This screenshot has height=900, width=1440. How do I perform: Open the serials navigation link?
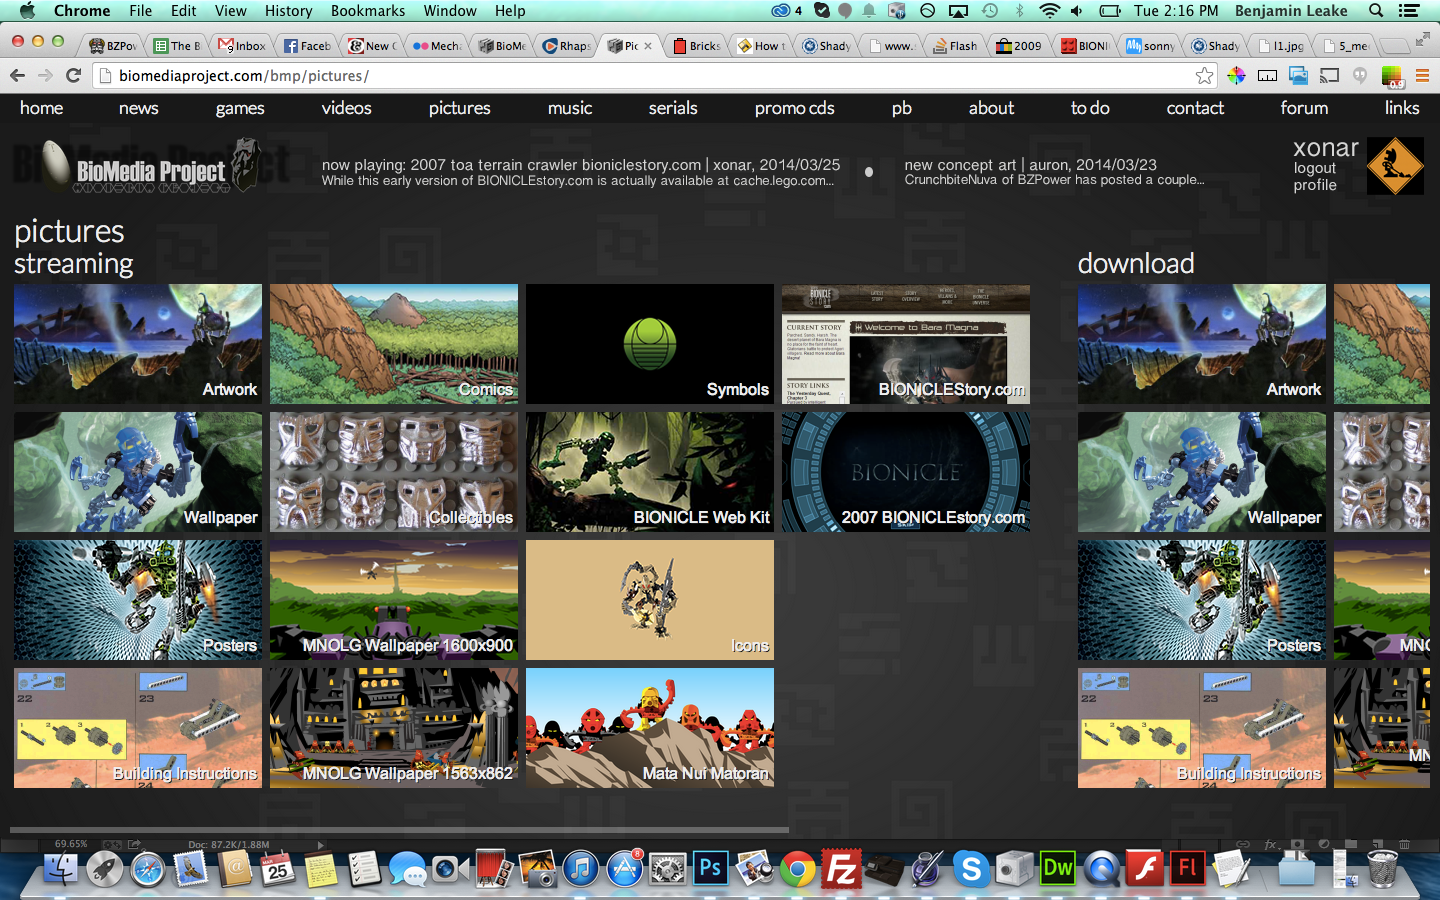click(673, 108)
